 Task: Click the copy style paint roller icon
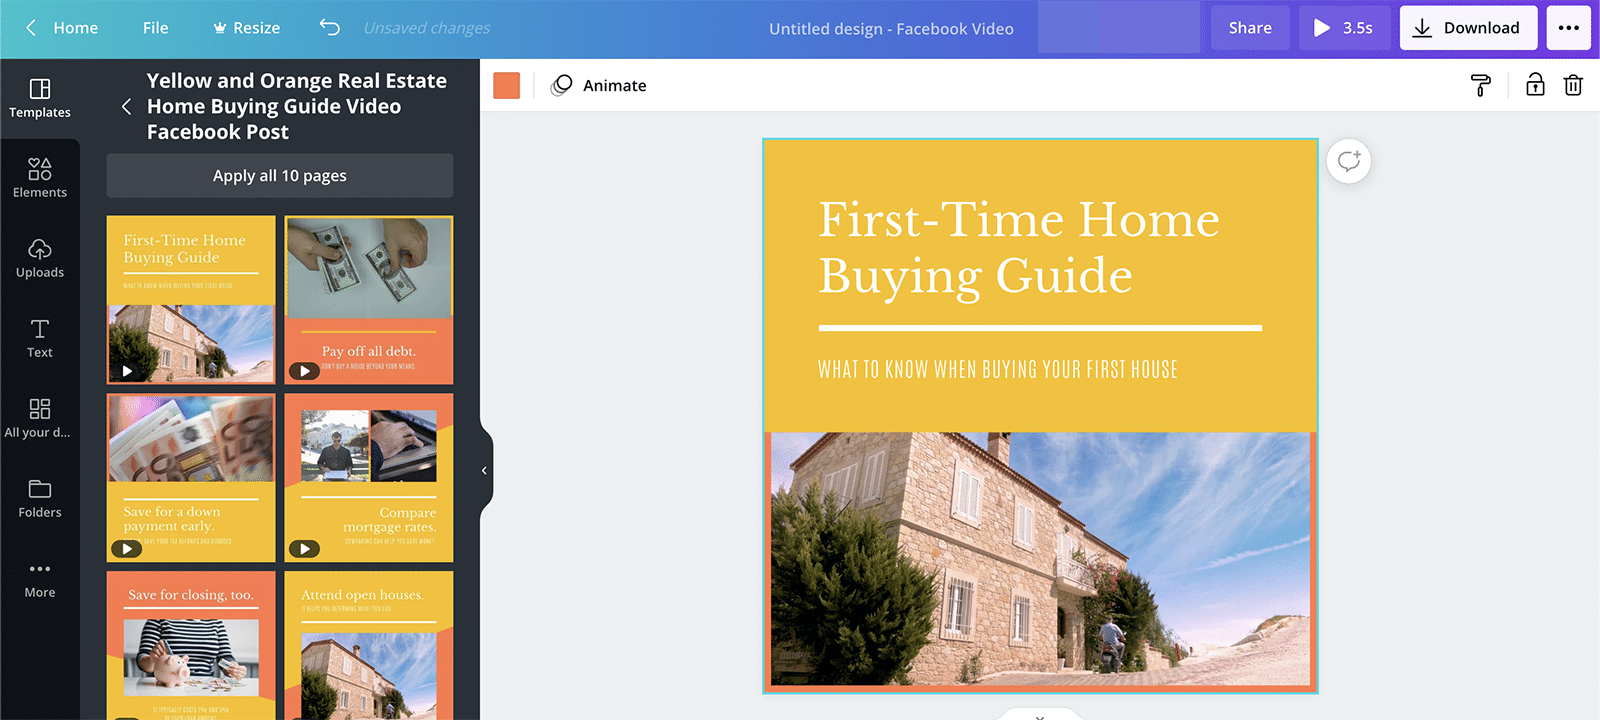pos(1480,86)
